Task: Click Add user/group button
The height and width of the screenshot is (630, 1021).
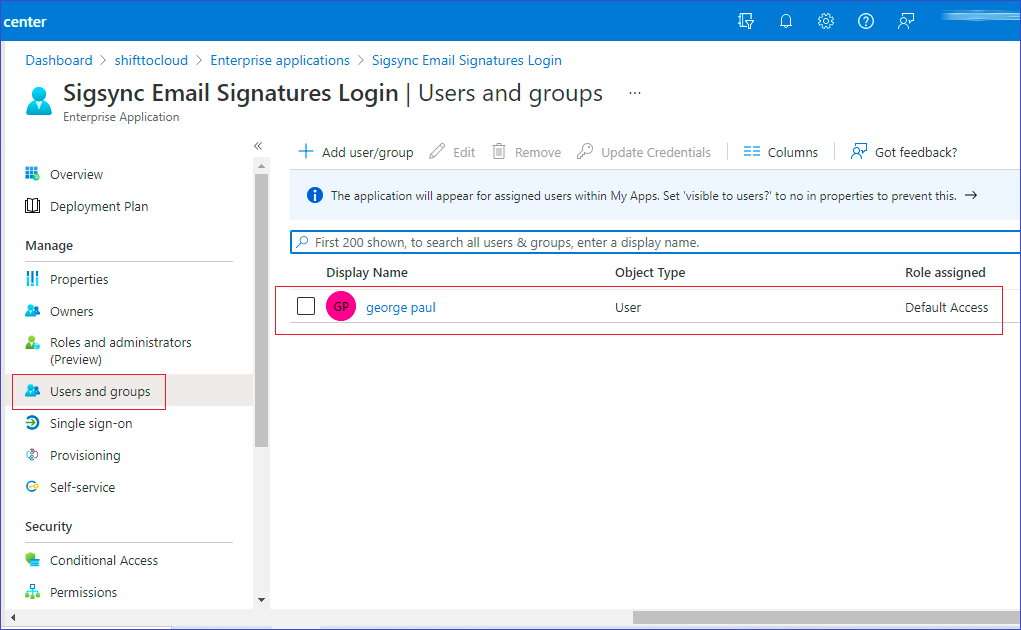Action: (x=356, y=152)
